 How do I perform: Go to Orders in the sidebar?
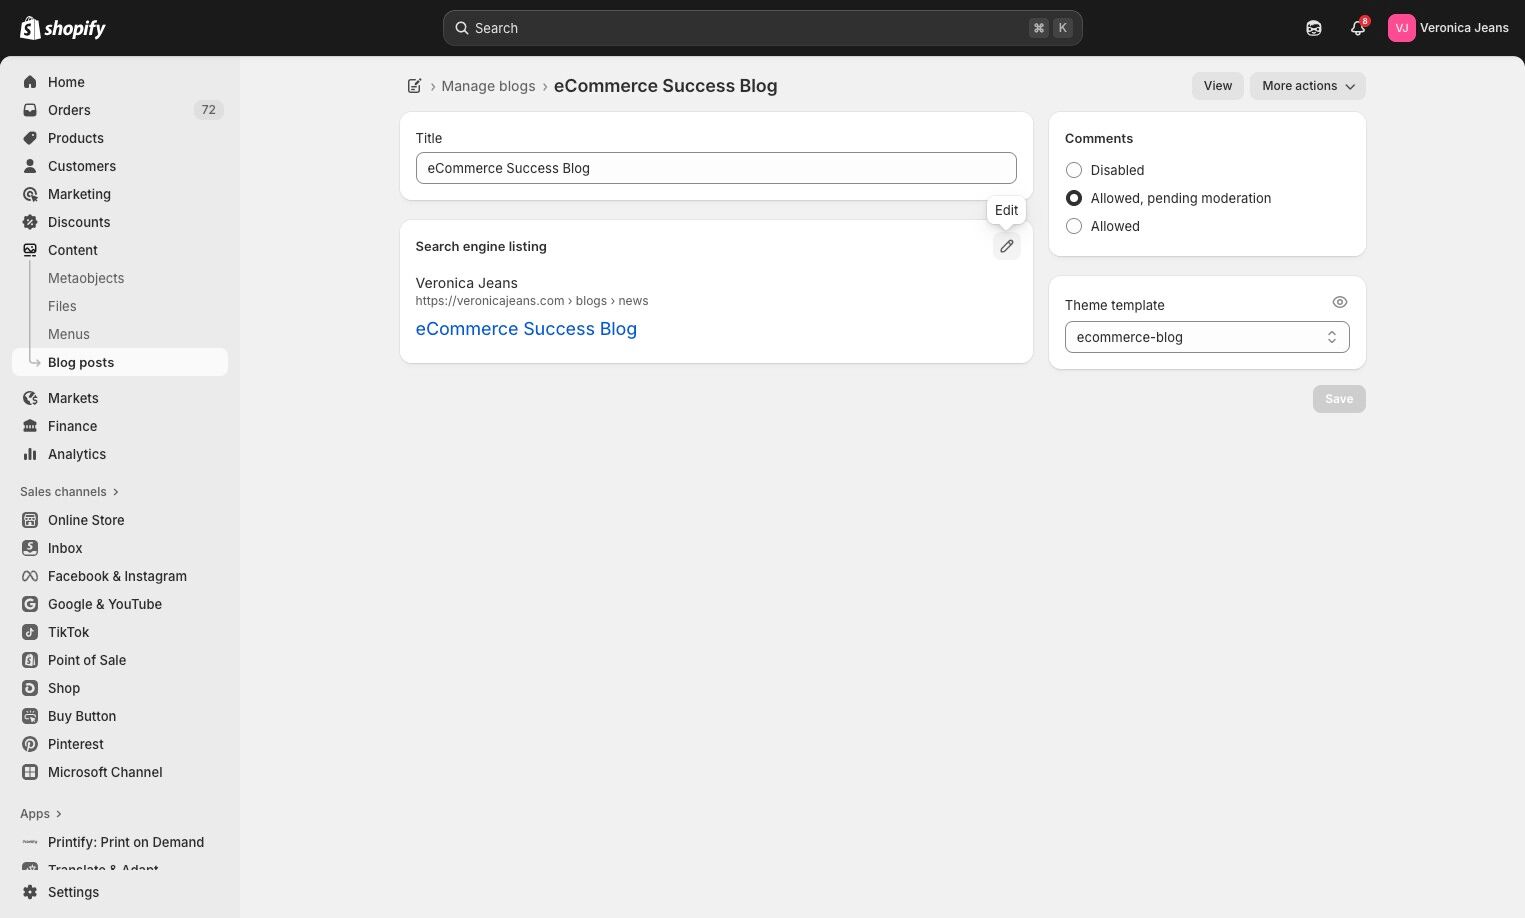(x=69, y=110)
